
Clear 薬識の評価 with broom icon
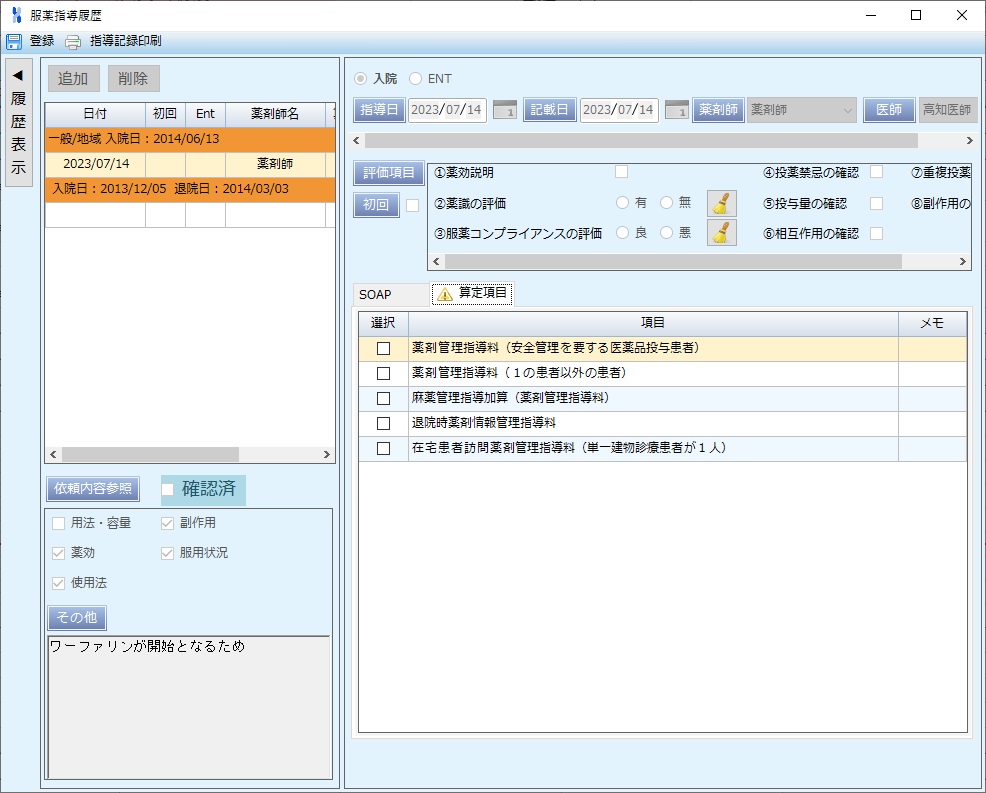coord(721,203)
